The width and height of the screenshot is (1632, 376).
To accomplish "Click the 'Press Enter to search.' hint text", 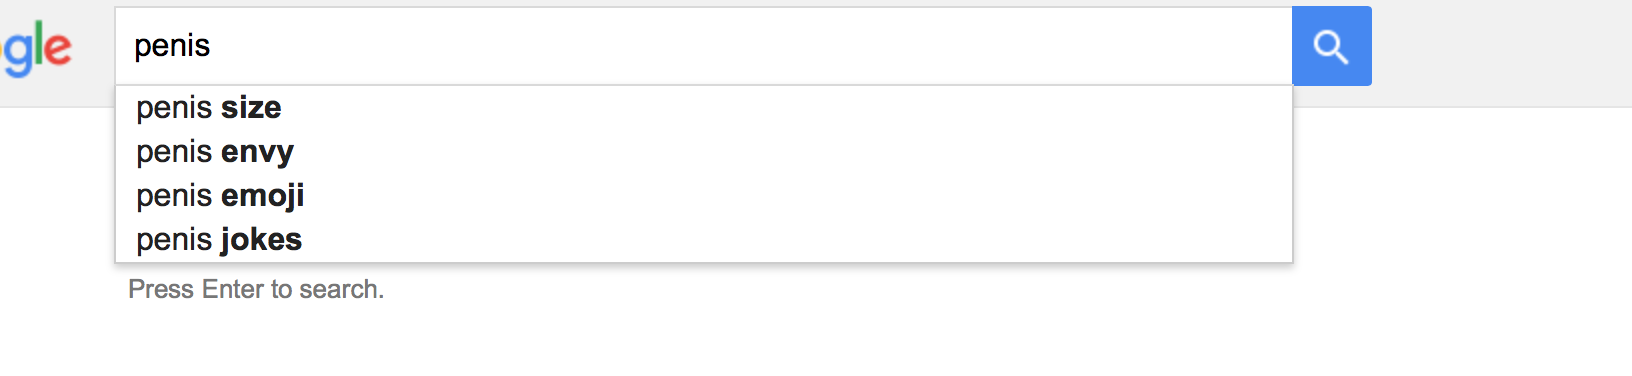I will pos(256,289).
